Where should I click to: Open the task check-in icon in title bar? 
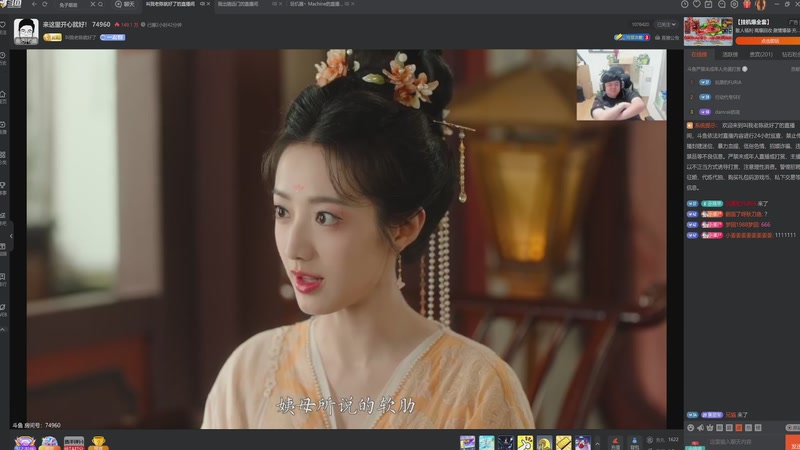tap(709, 4)
